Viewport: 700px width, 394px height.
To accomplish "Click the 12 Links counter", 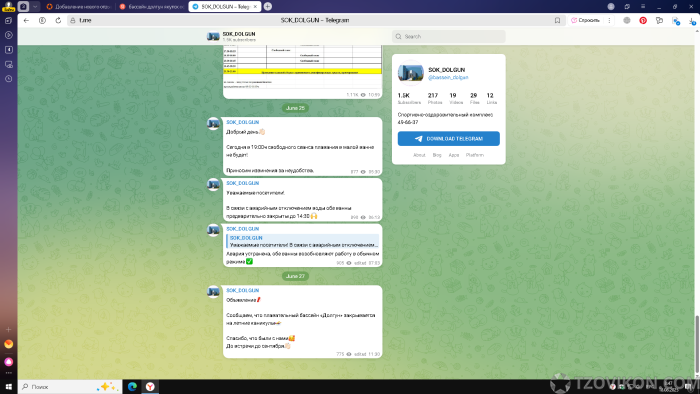I will coord(491,98).
